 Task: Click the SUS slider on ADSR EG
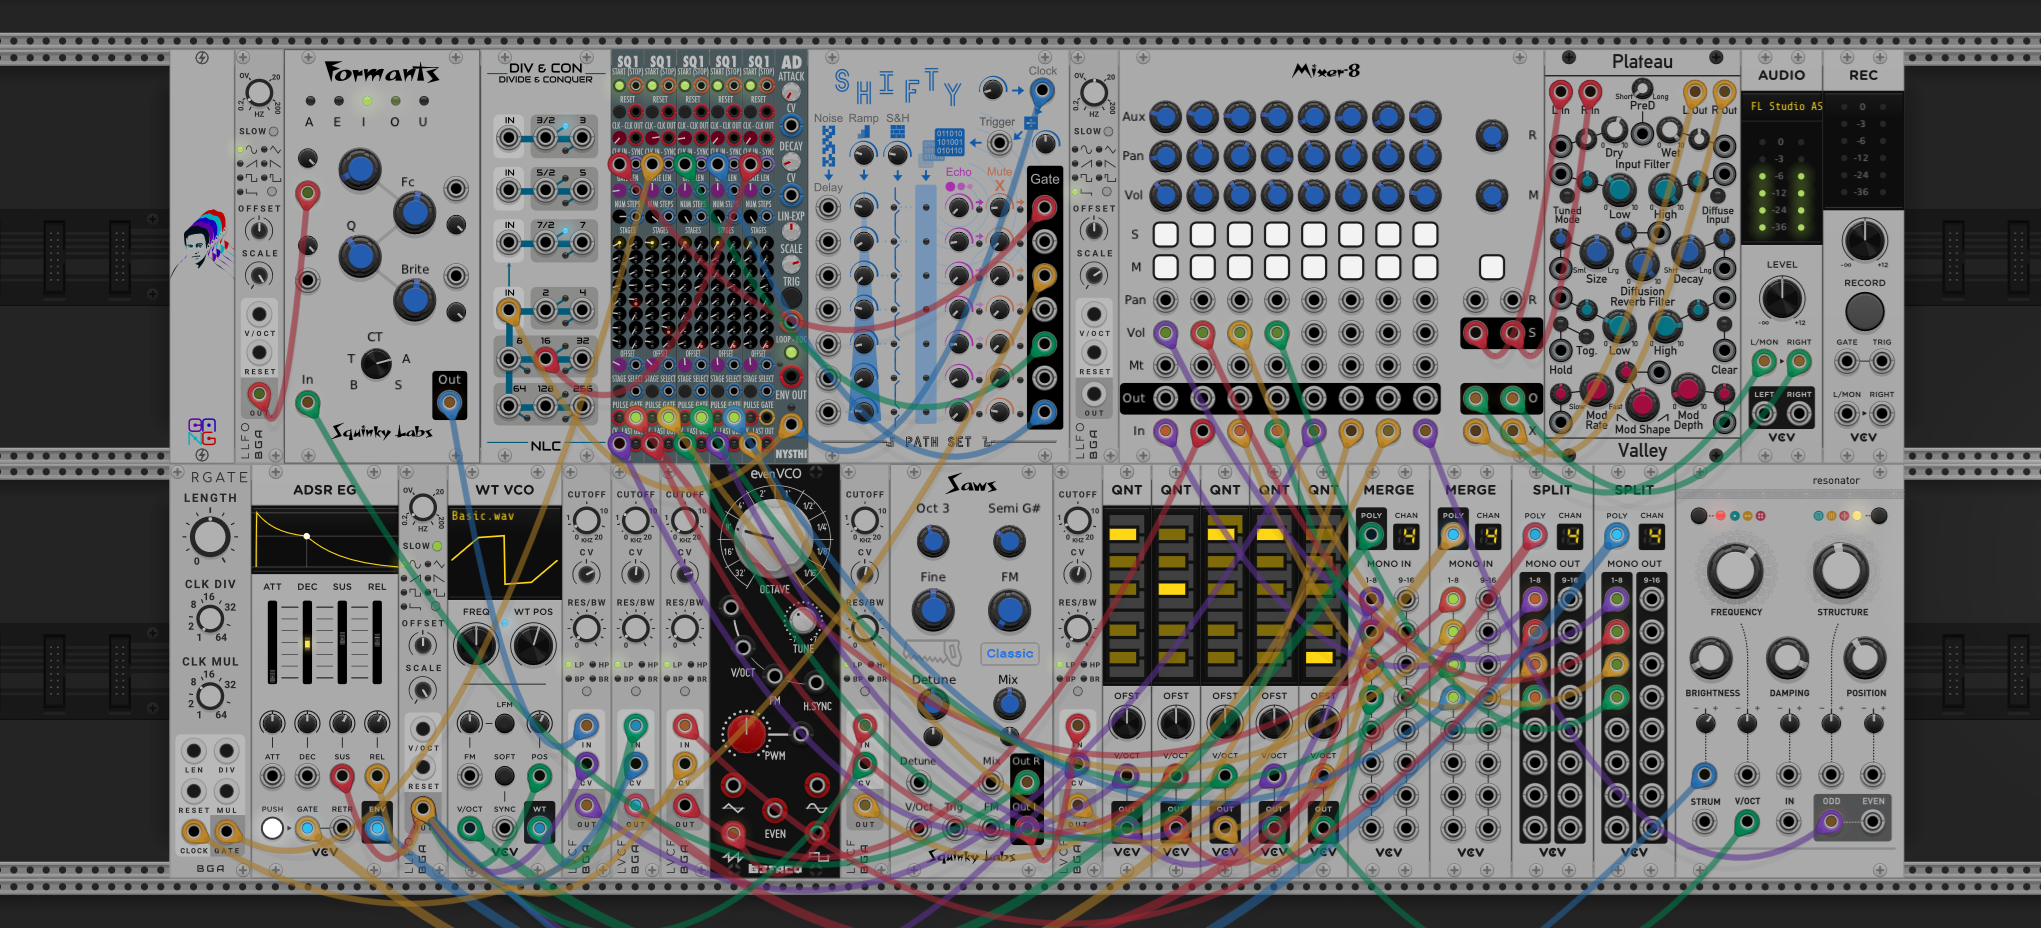pyautogui.click(x=342, y=643)
